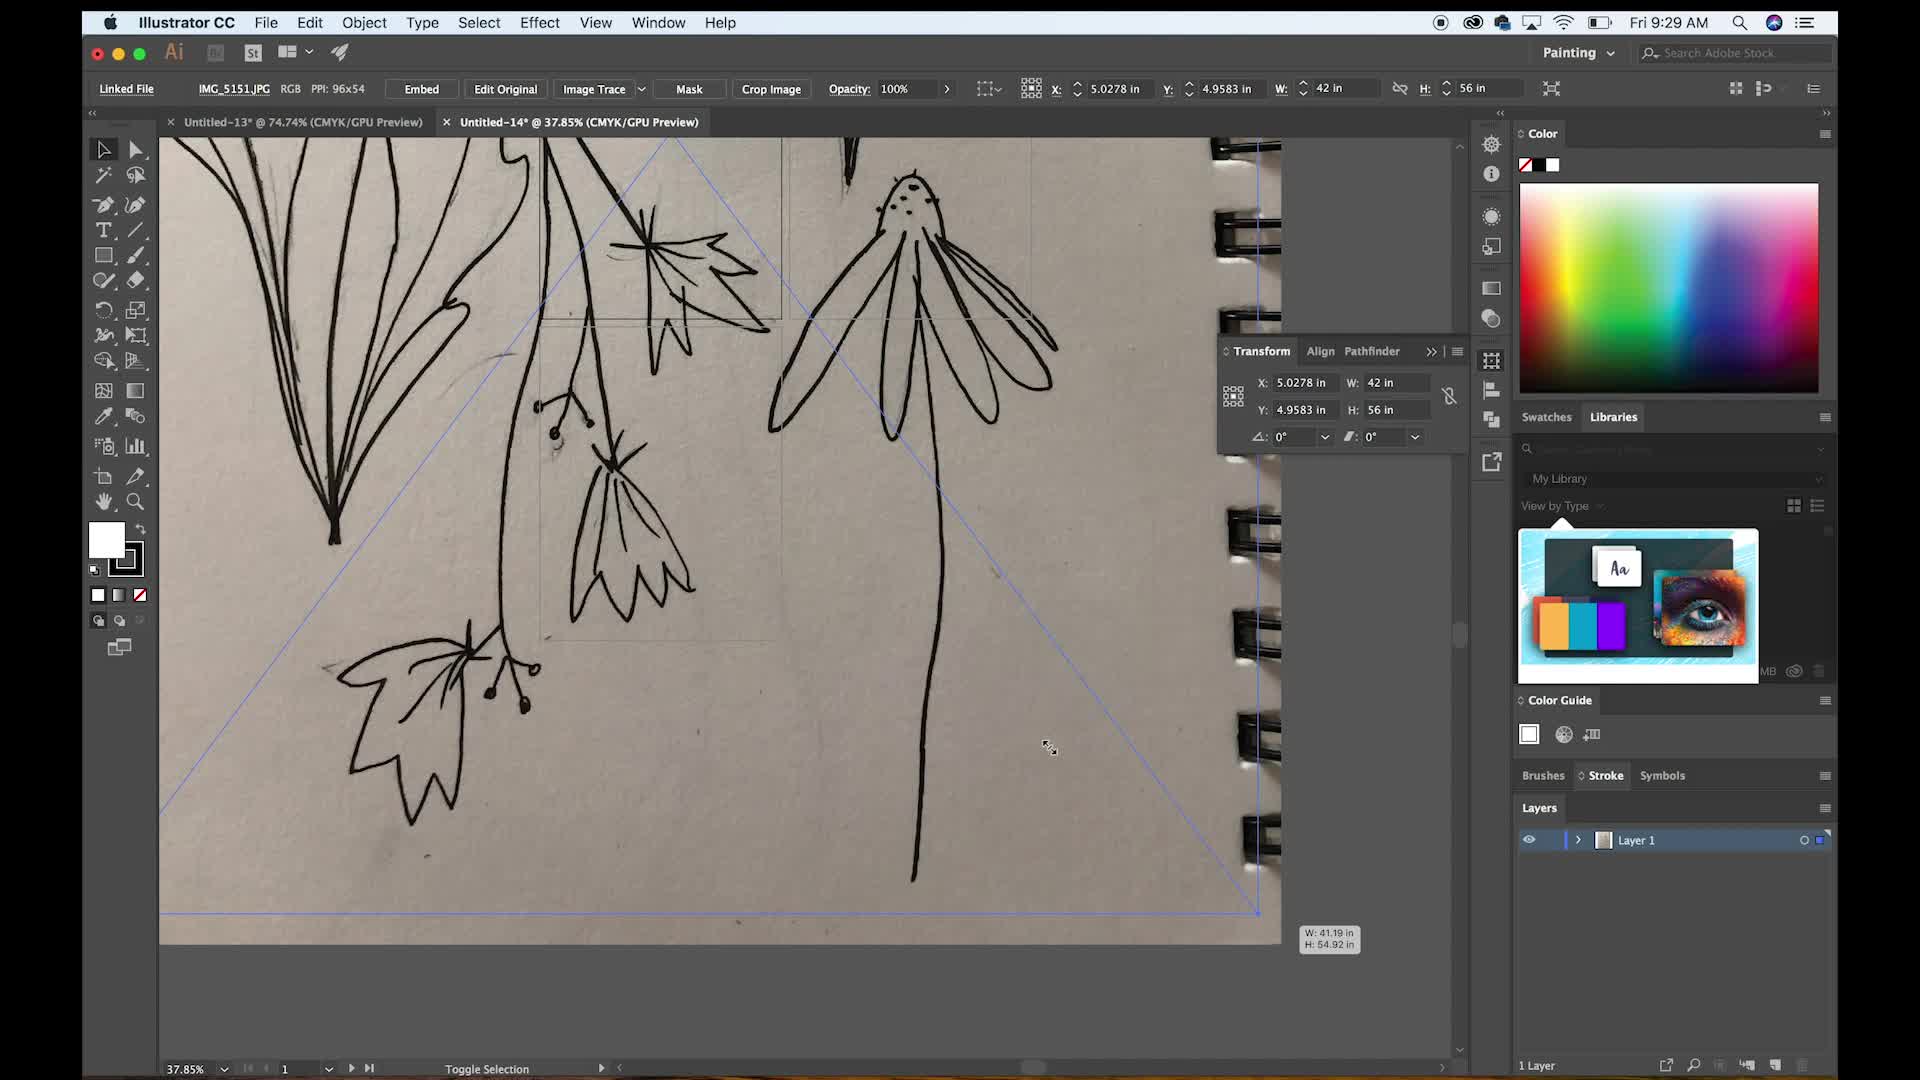
Task: Select the Slice tool
Action: pyautogui.click(x=136, y=477)
